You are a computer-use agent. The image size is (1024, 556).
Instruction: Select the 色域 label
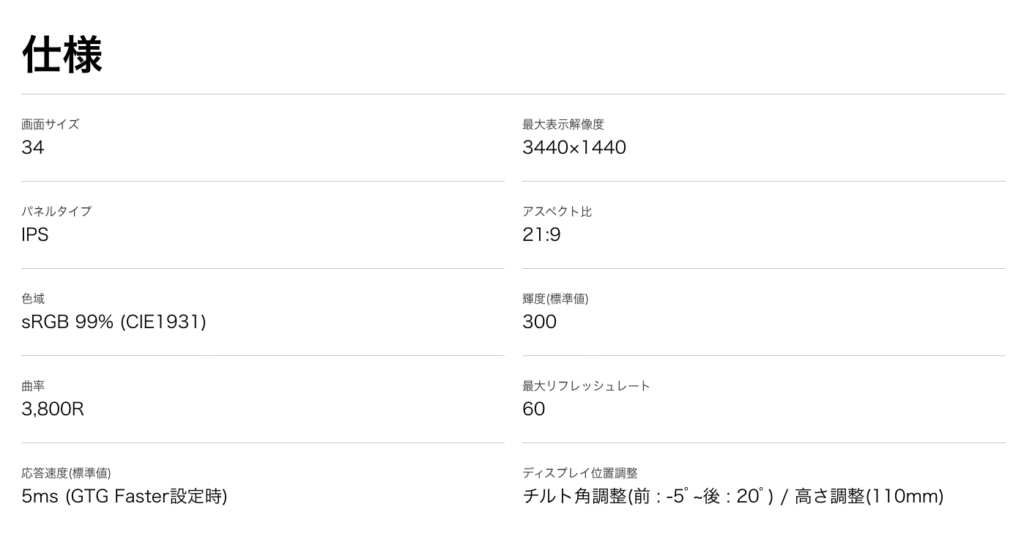pyautogui.click(x=33, y=299)
